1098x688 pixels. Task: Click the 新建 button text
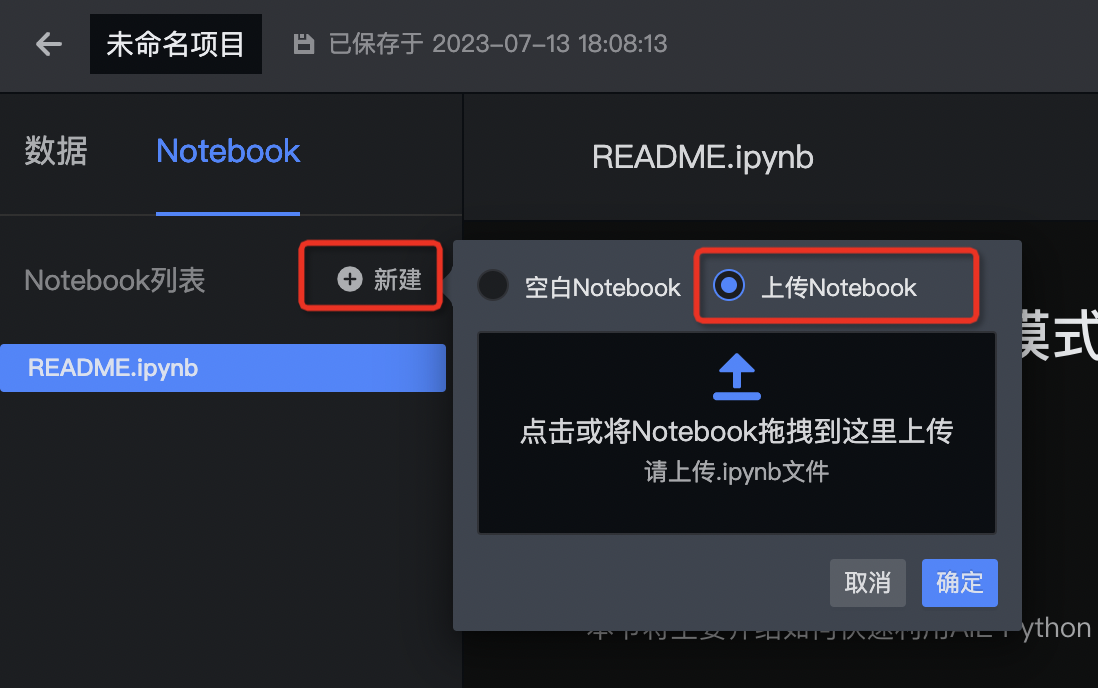397,280
